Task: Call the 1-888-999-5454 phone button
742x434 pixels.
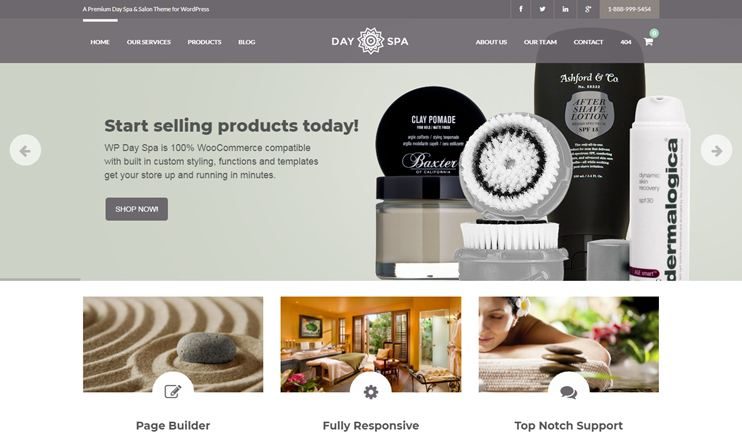Action: click(629, 9)
